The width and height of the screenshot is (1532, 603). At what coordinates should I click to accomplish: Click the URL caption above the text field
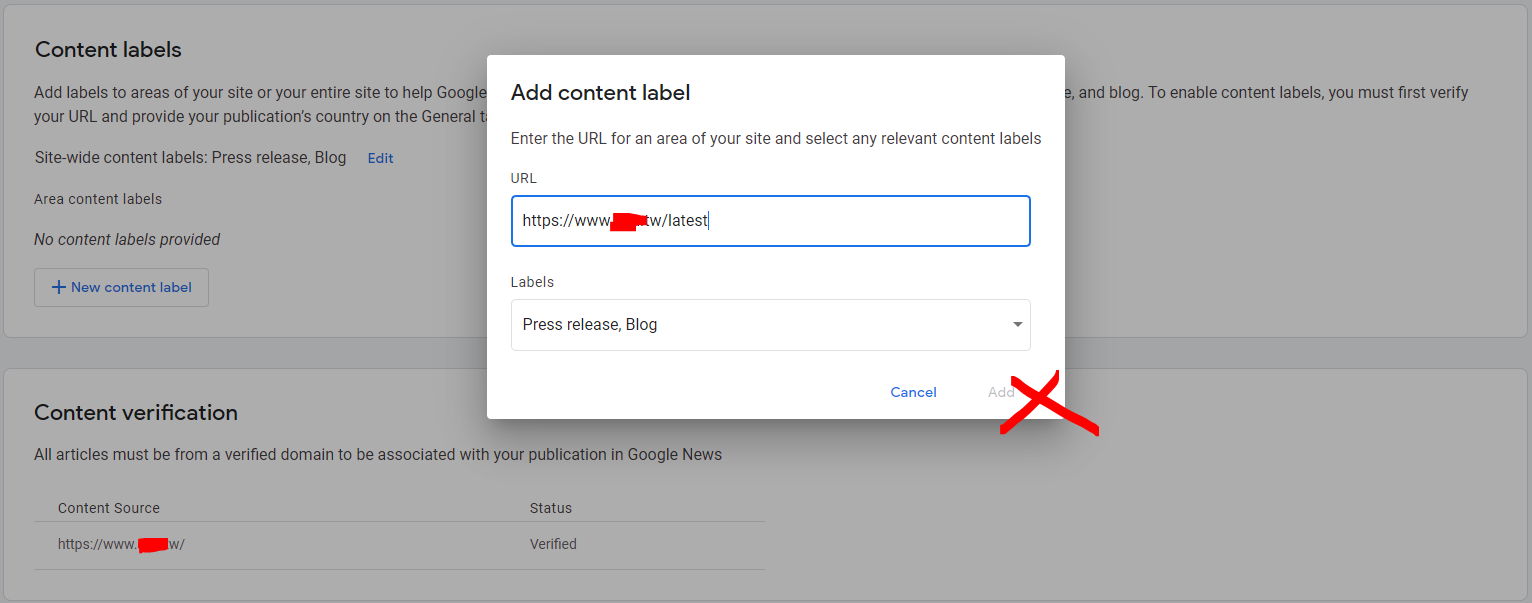[524, 178]
